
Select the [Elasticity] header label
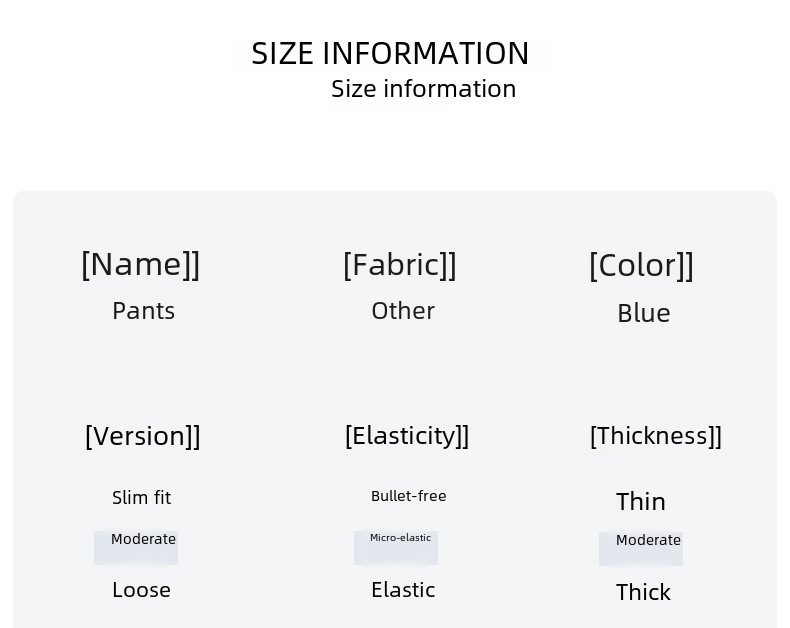pyautogui.click(x=407, y=436)
